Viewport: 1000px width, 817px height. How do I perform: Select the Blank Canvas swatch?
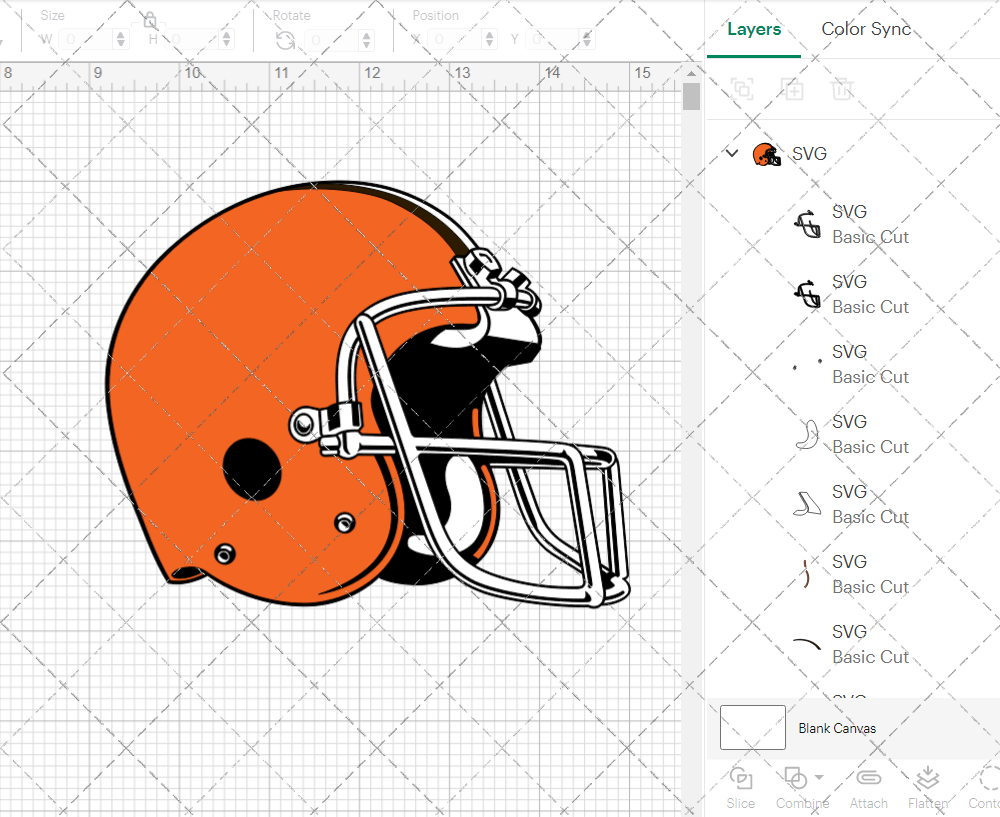point(753,727)
